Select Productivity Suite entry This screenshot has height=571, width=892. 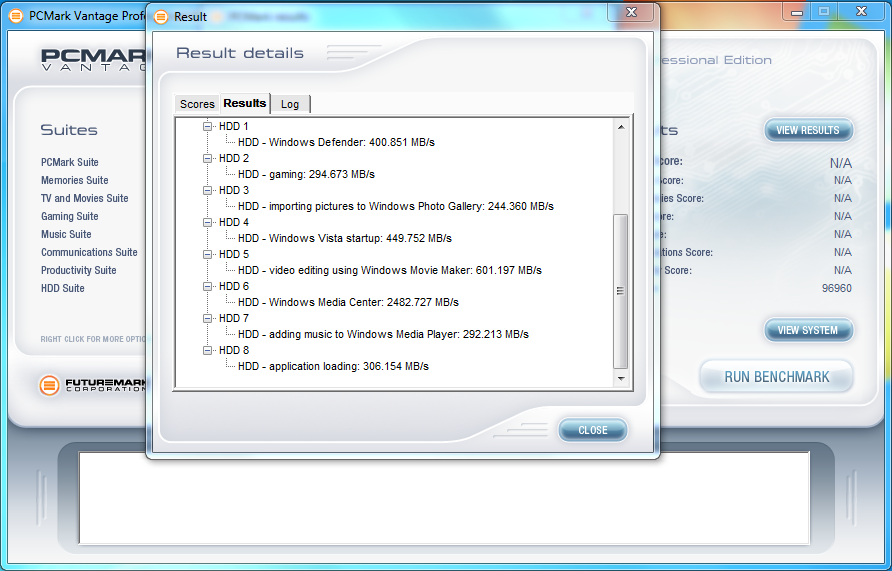79,270
